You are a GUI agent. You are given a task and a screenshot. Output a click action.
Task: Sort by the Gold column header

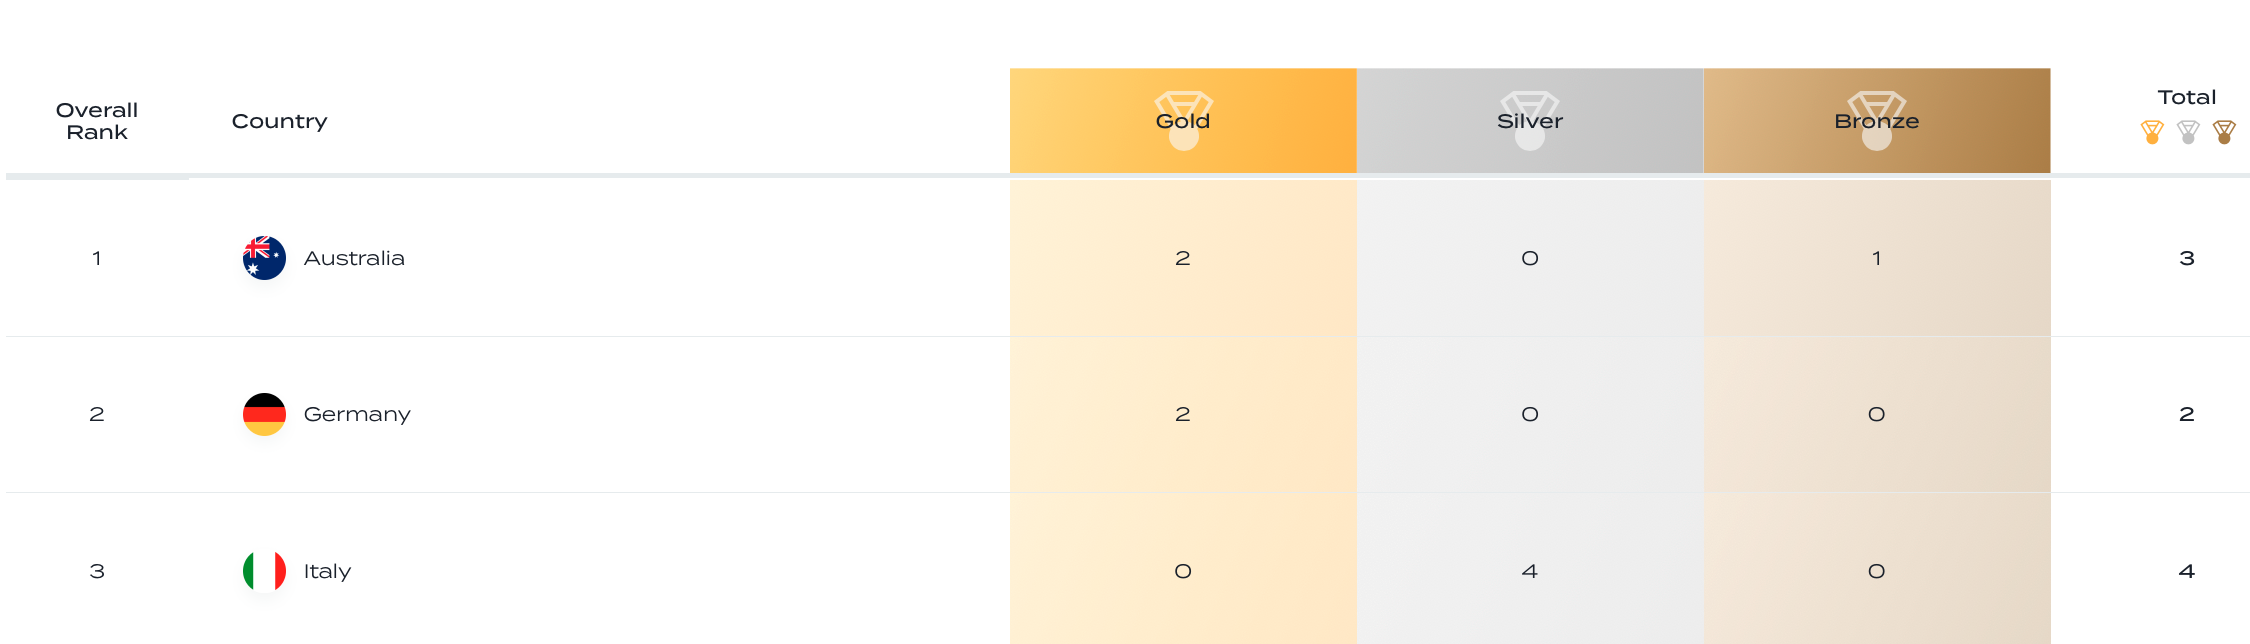pyautogui.click(x=1183, y=121)
